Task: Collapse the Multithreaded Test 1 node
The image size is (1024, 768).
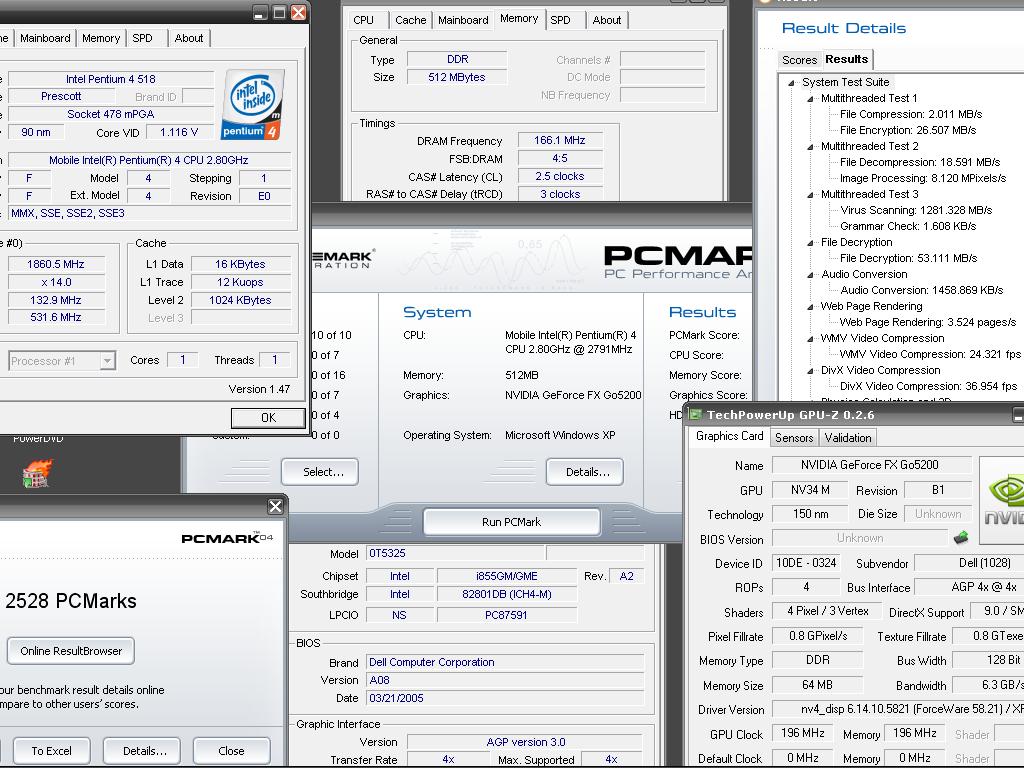Action: pyautogui.click(x=810, y=99)
